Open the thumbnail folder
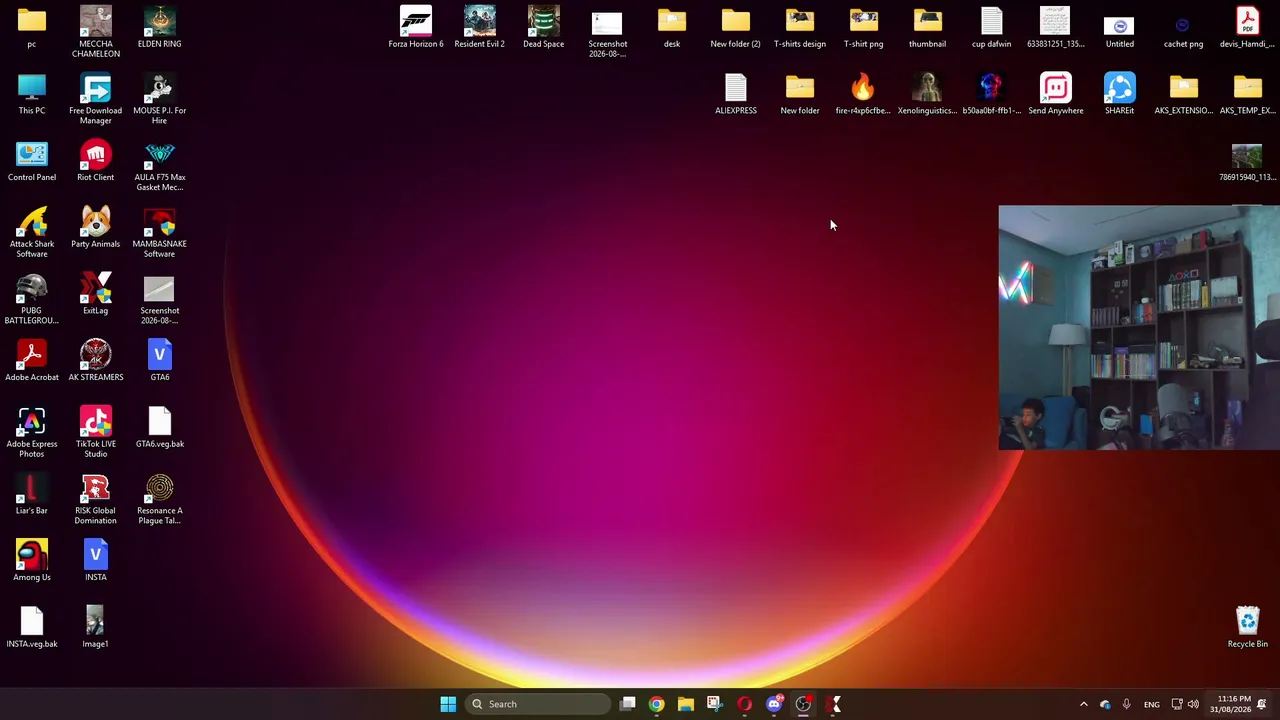This screenshot has width=1280, height=720. coord(928,28)
